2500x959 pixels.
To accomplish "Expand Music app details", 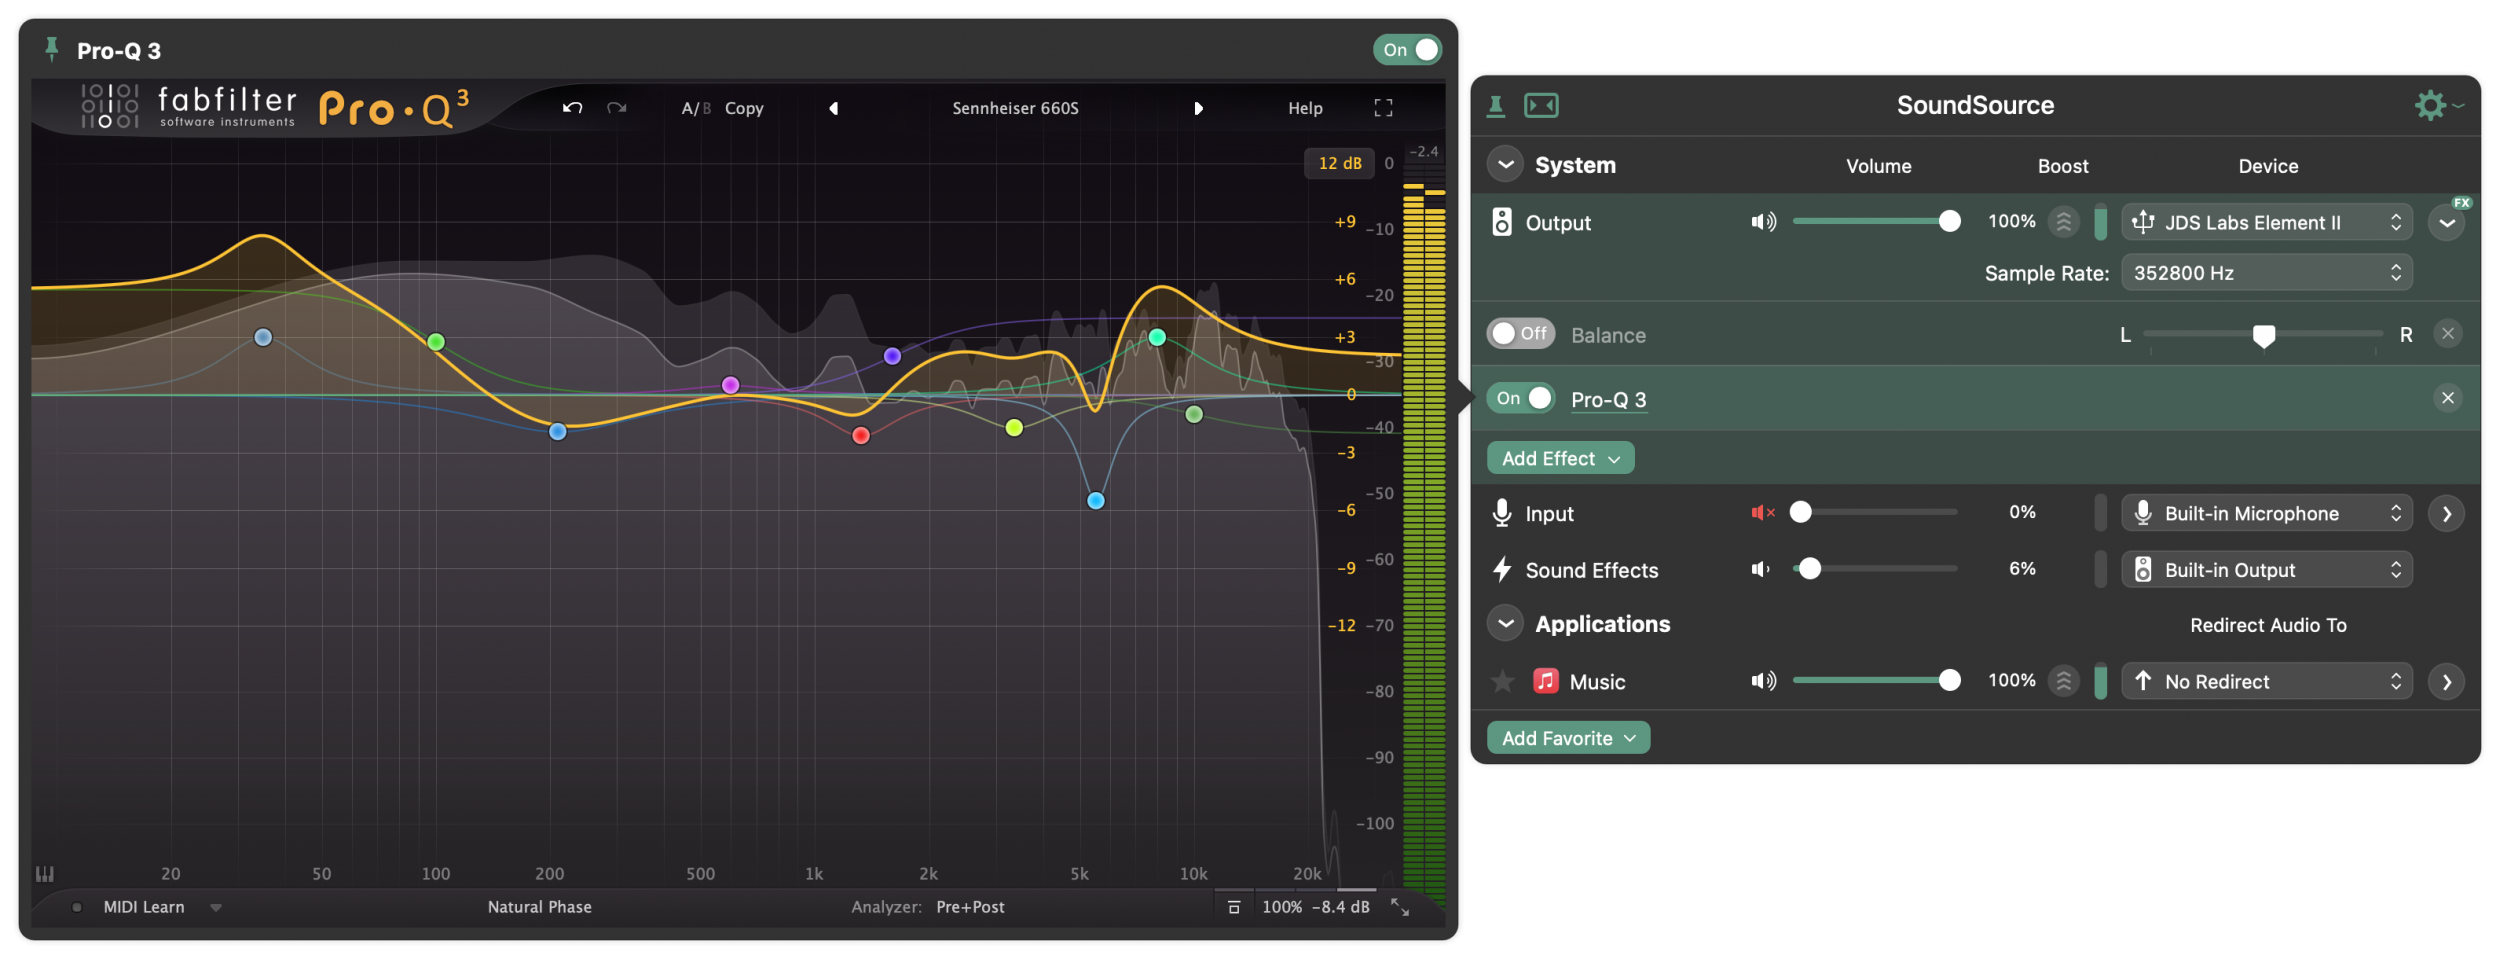I will point(2447,682).
